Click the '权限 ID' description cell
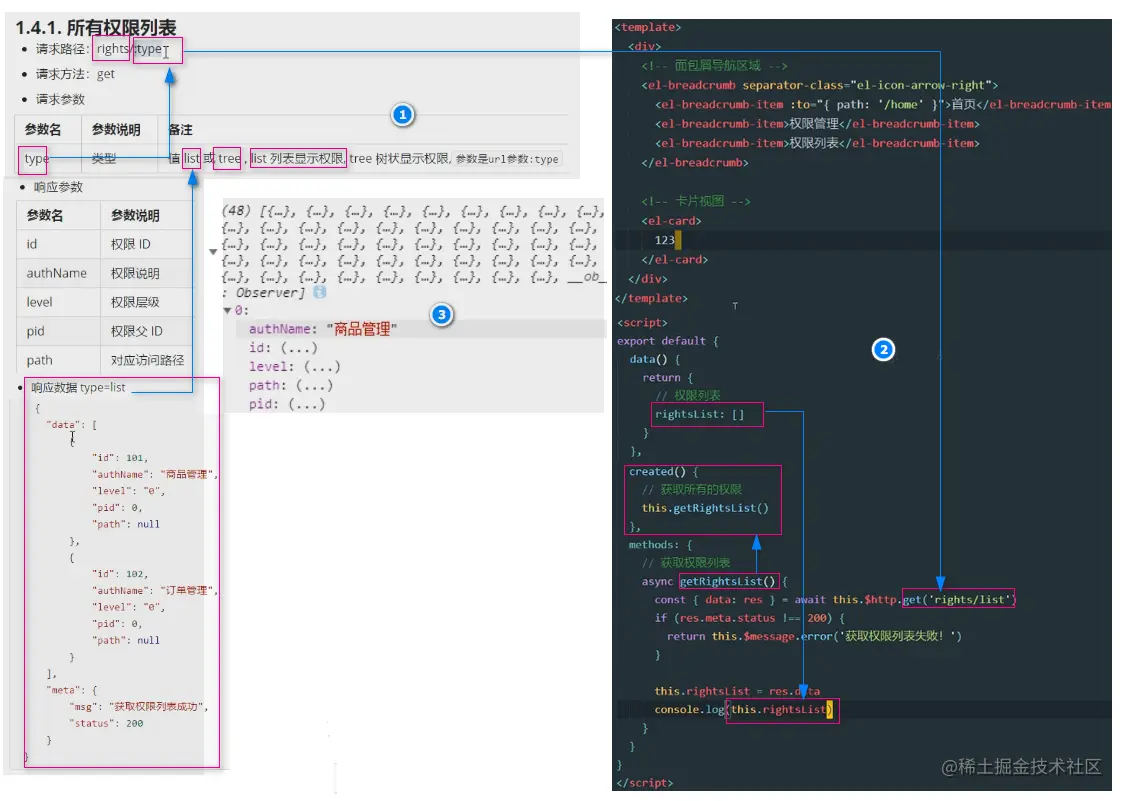Image resolution: width=1126 pixels, height=801 pixels. point(131,244)
